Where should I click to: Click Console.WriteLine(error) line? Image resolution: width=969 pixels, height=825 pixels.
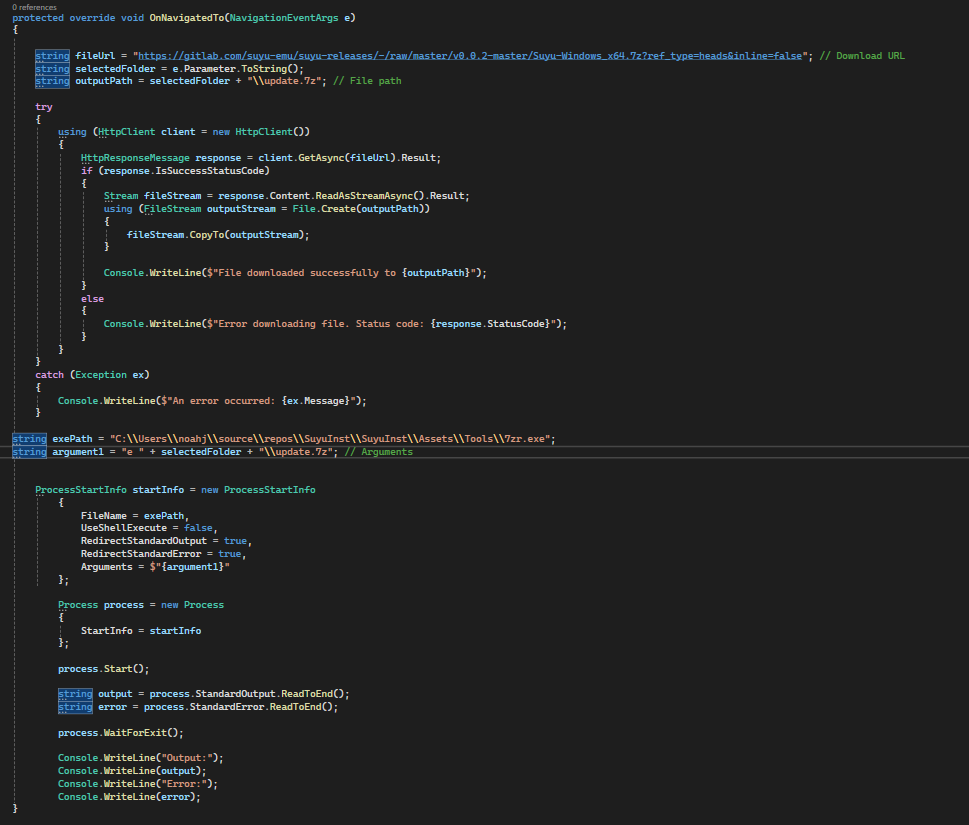pyautogui.click(x=129, y=797)
